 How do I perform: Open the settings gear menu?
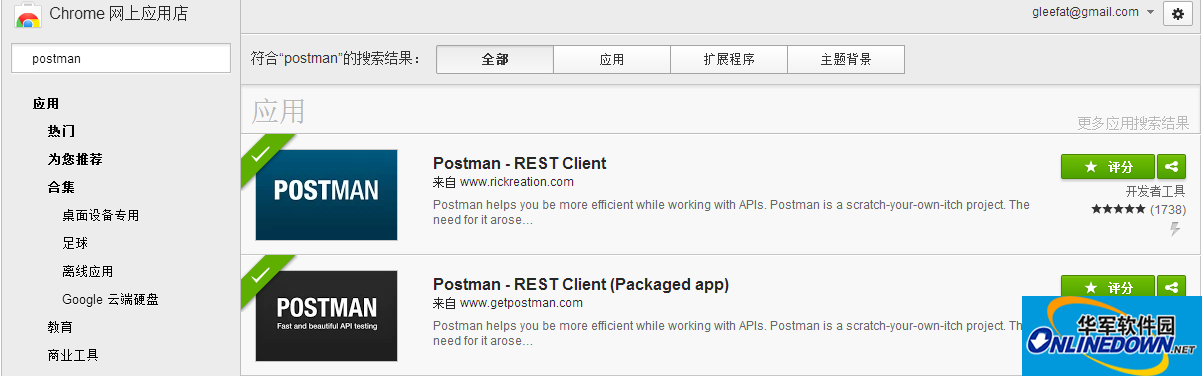coord(1179,15)
